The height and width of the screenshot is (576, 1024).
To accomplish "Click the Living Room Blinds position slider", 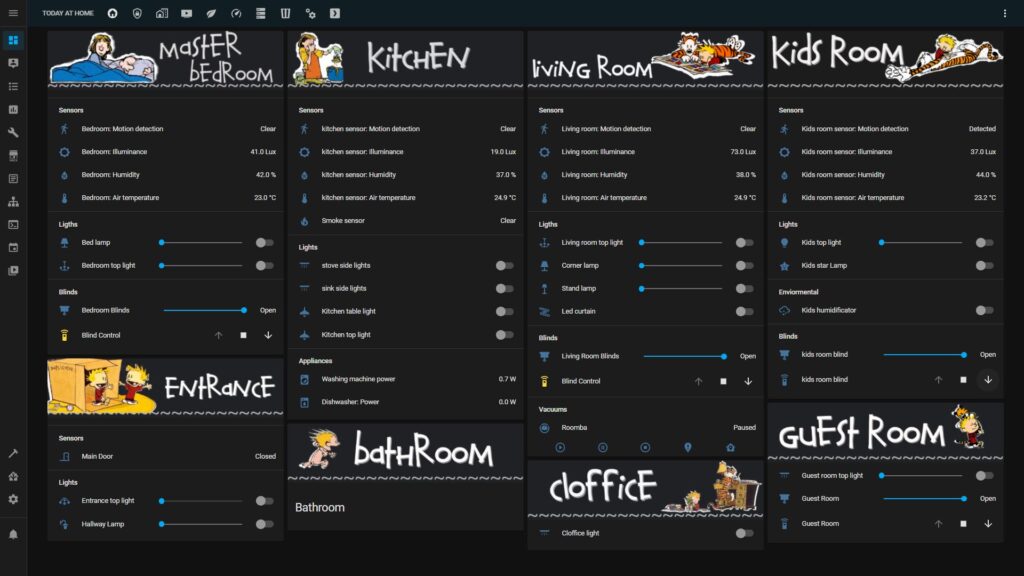I will point(683,356).
